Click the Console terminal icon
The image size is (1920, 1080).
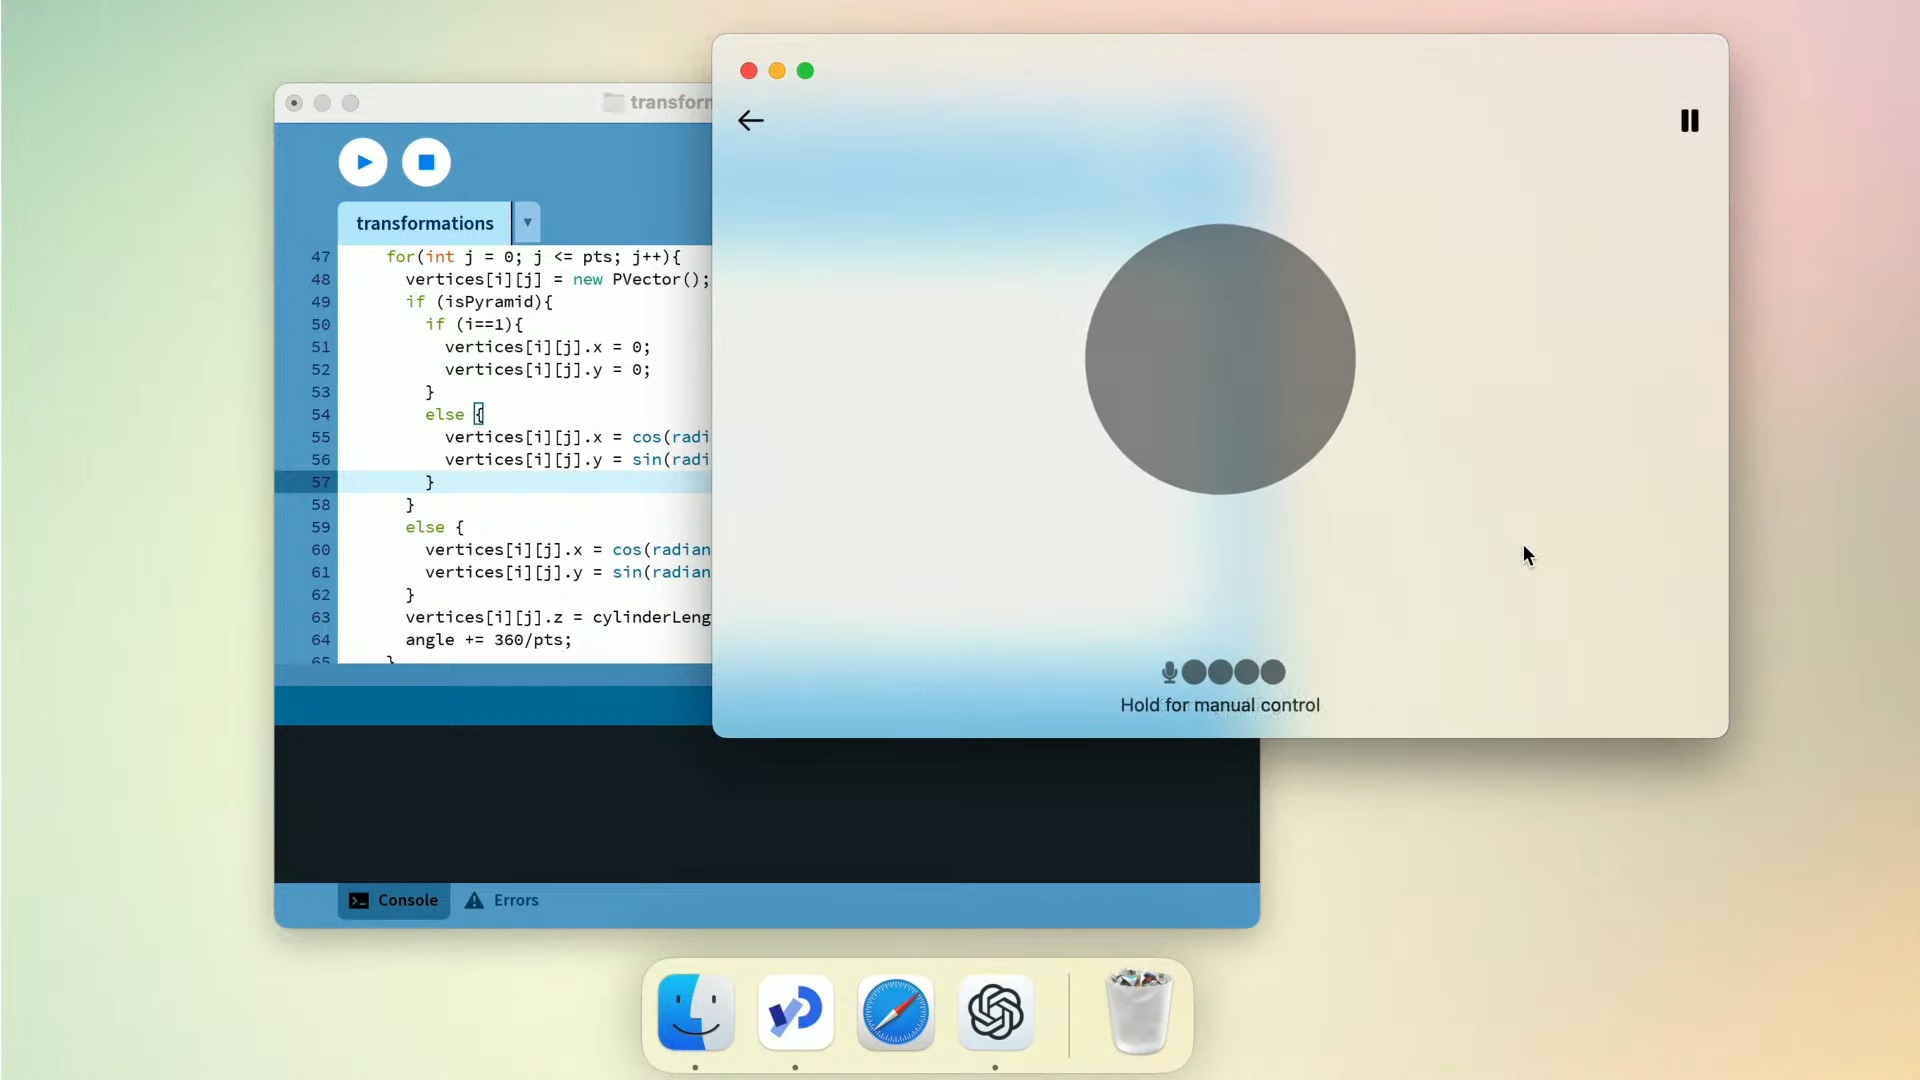(359, 900)
